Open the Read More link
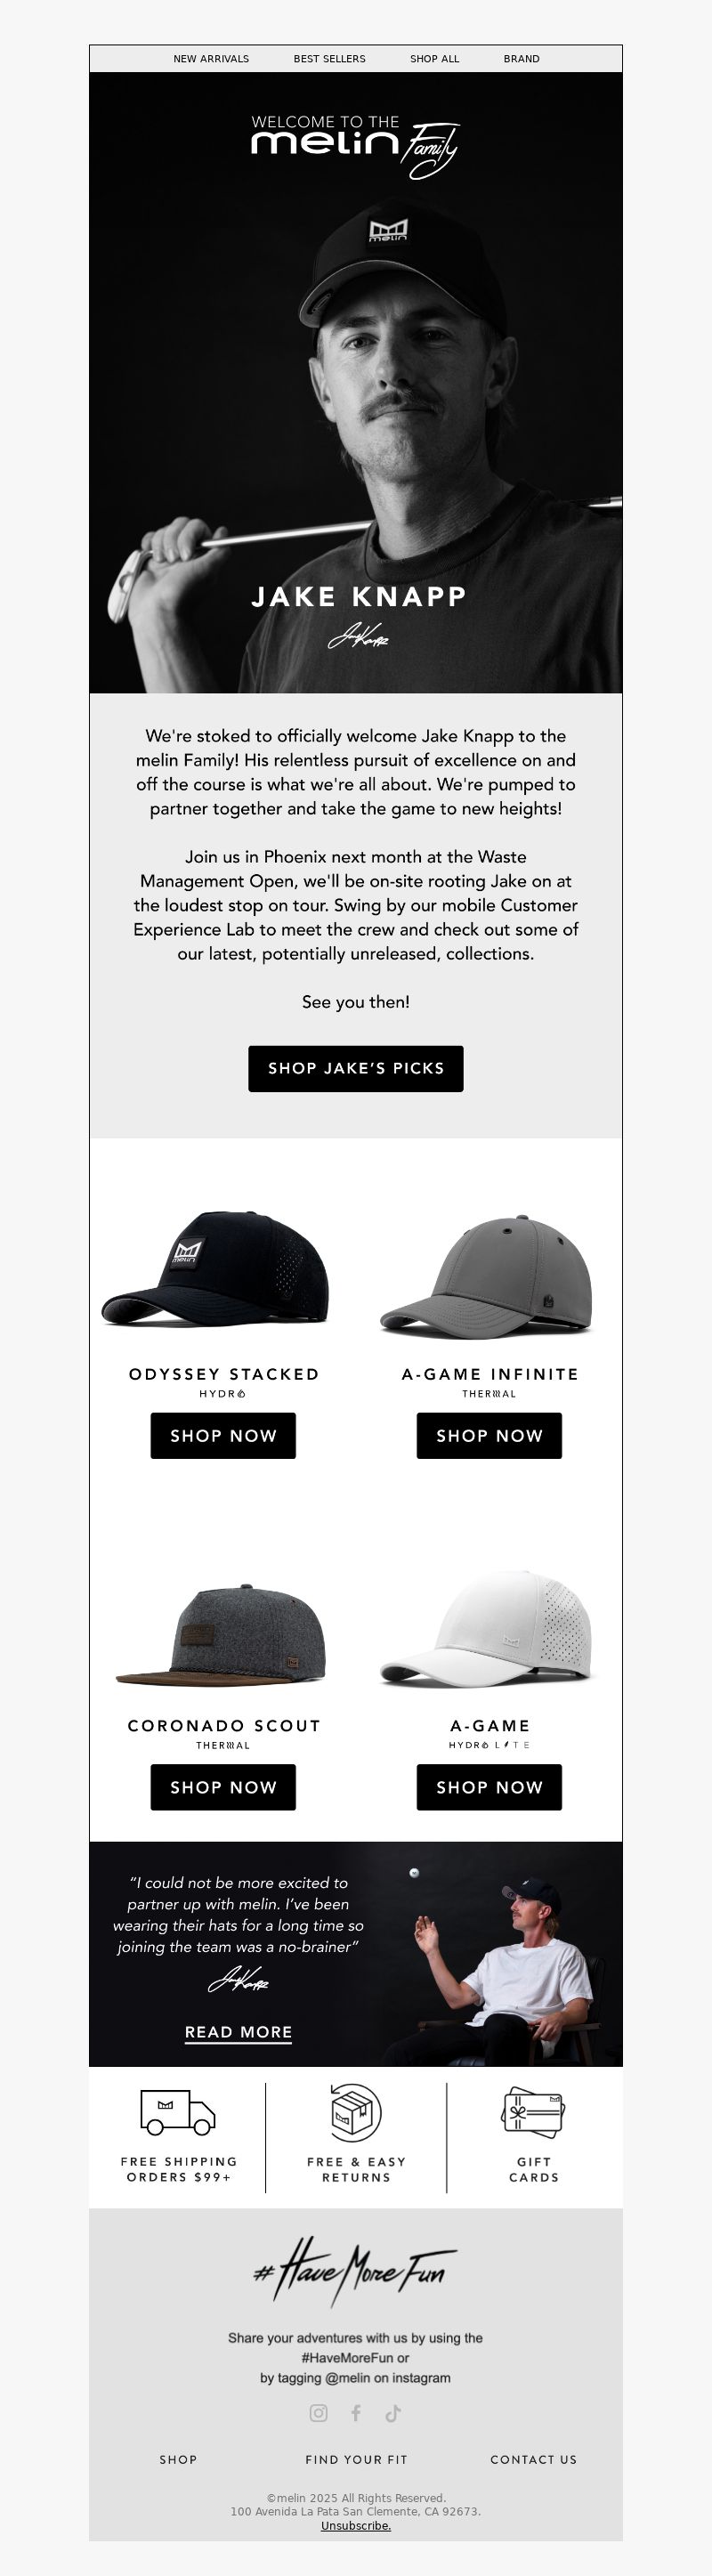Screen dimensions: 712x2576 click(239, 2031)
